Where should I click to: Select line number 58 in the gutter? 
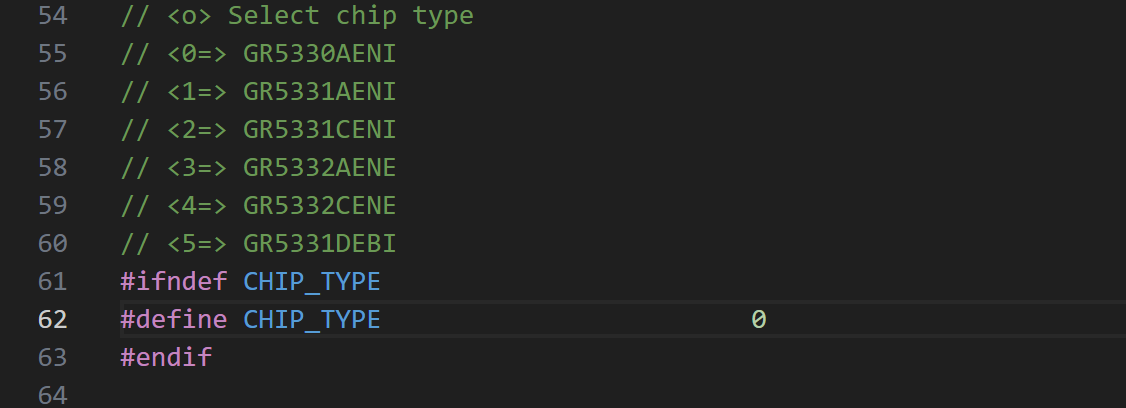point(52,168)
